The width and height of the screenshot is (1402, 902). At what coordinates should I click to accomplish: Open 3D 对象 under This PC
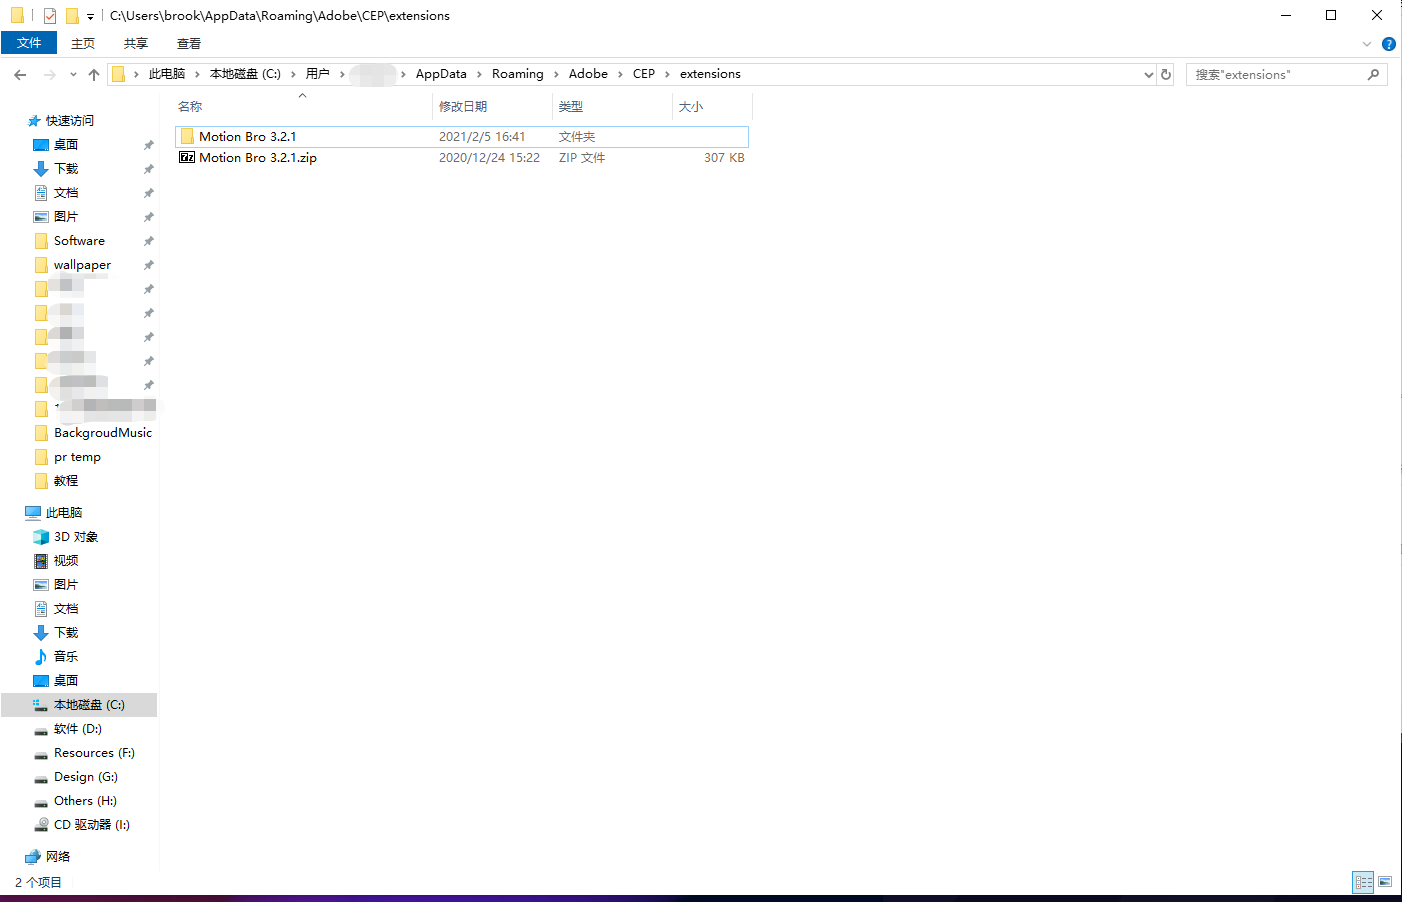click(76, 537)
